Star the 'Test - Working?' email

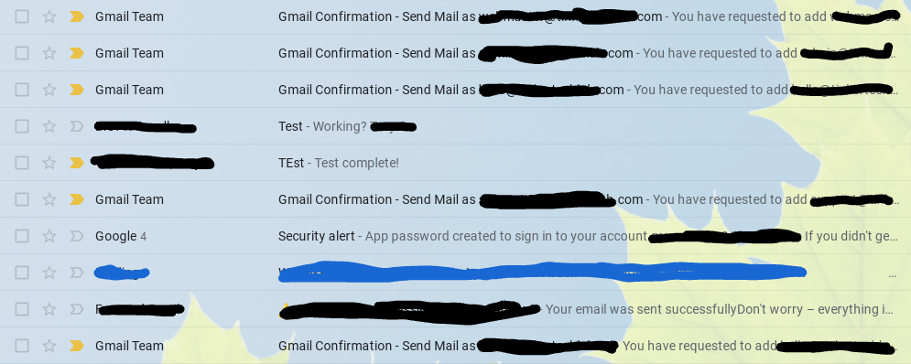(49, 126)
